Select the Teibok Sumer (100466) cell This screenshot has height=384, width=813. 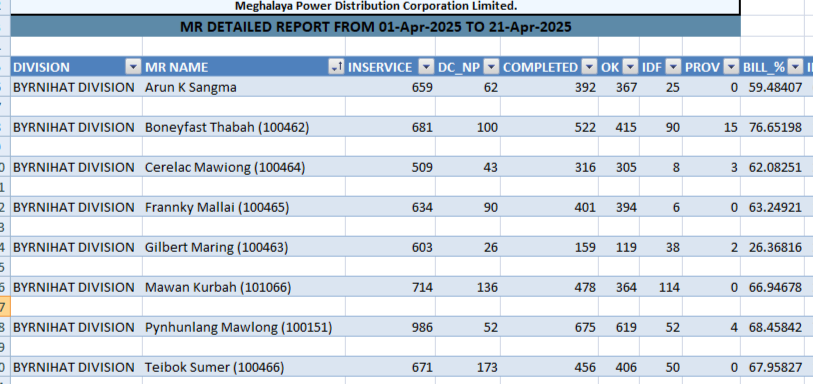click(244, 367)
